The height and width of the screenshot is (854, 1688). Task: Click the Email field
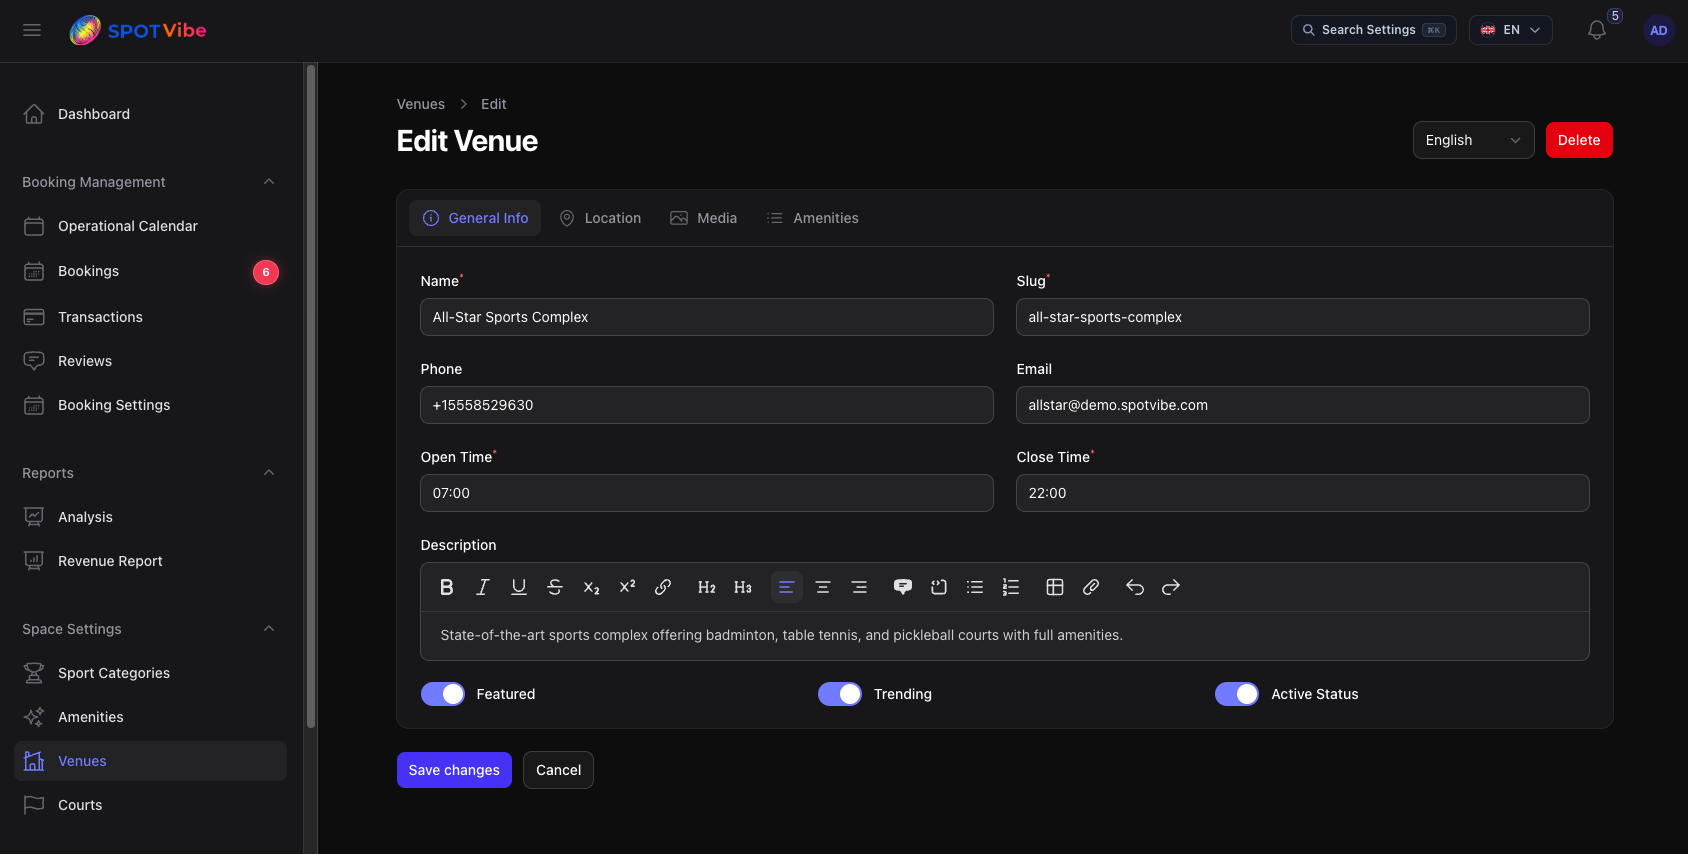pyautogui.click(x=1303, y=405)
